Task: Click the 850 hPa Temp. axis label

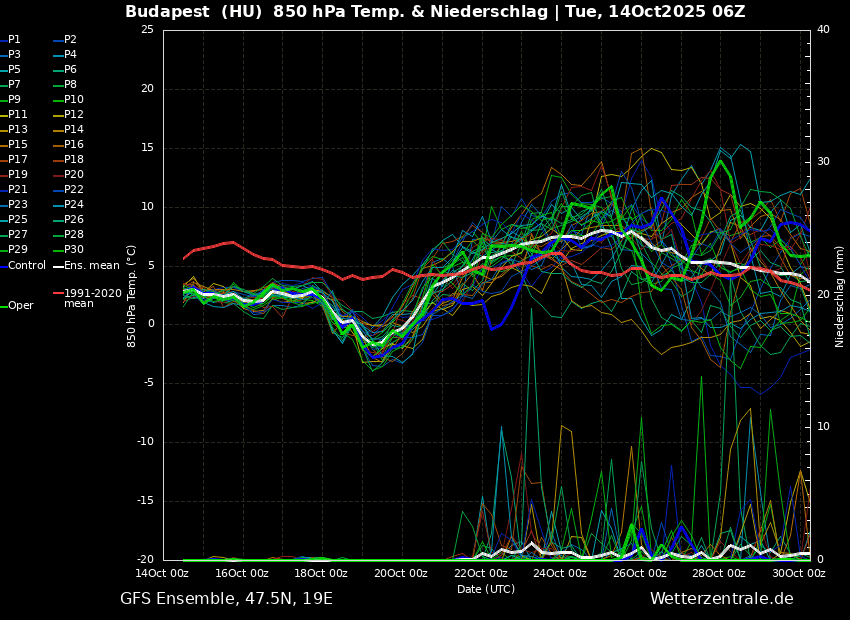Action: click(x=132, y=296)
